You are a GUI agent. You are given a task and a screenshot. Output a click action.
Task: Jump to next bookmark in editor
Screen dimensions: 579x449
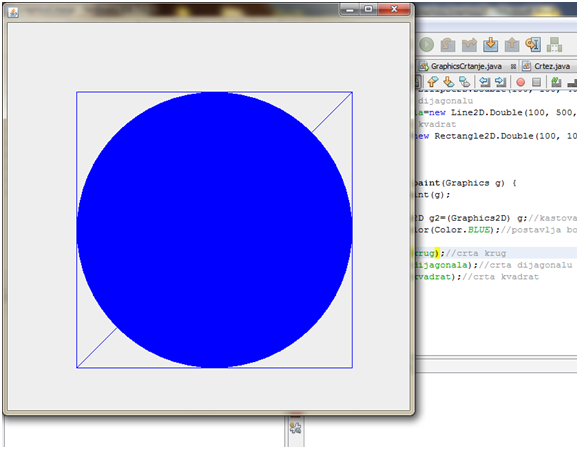448,82
